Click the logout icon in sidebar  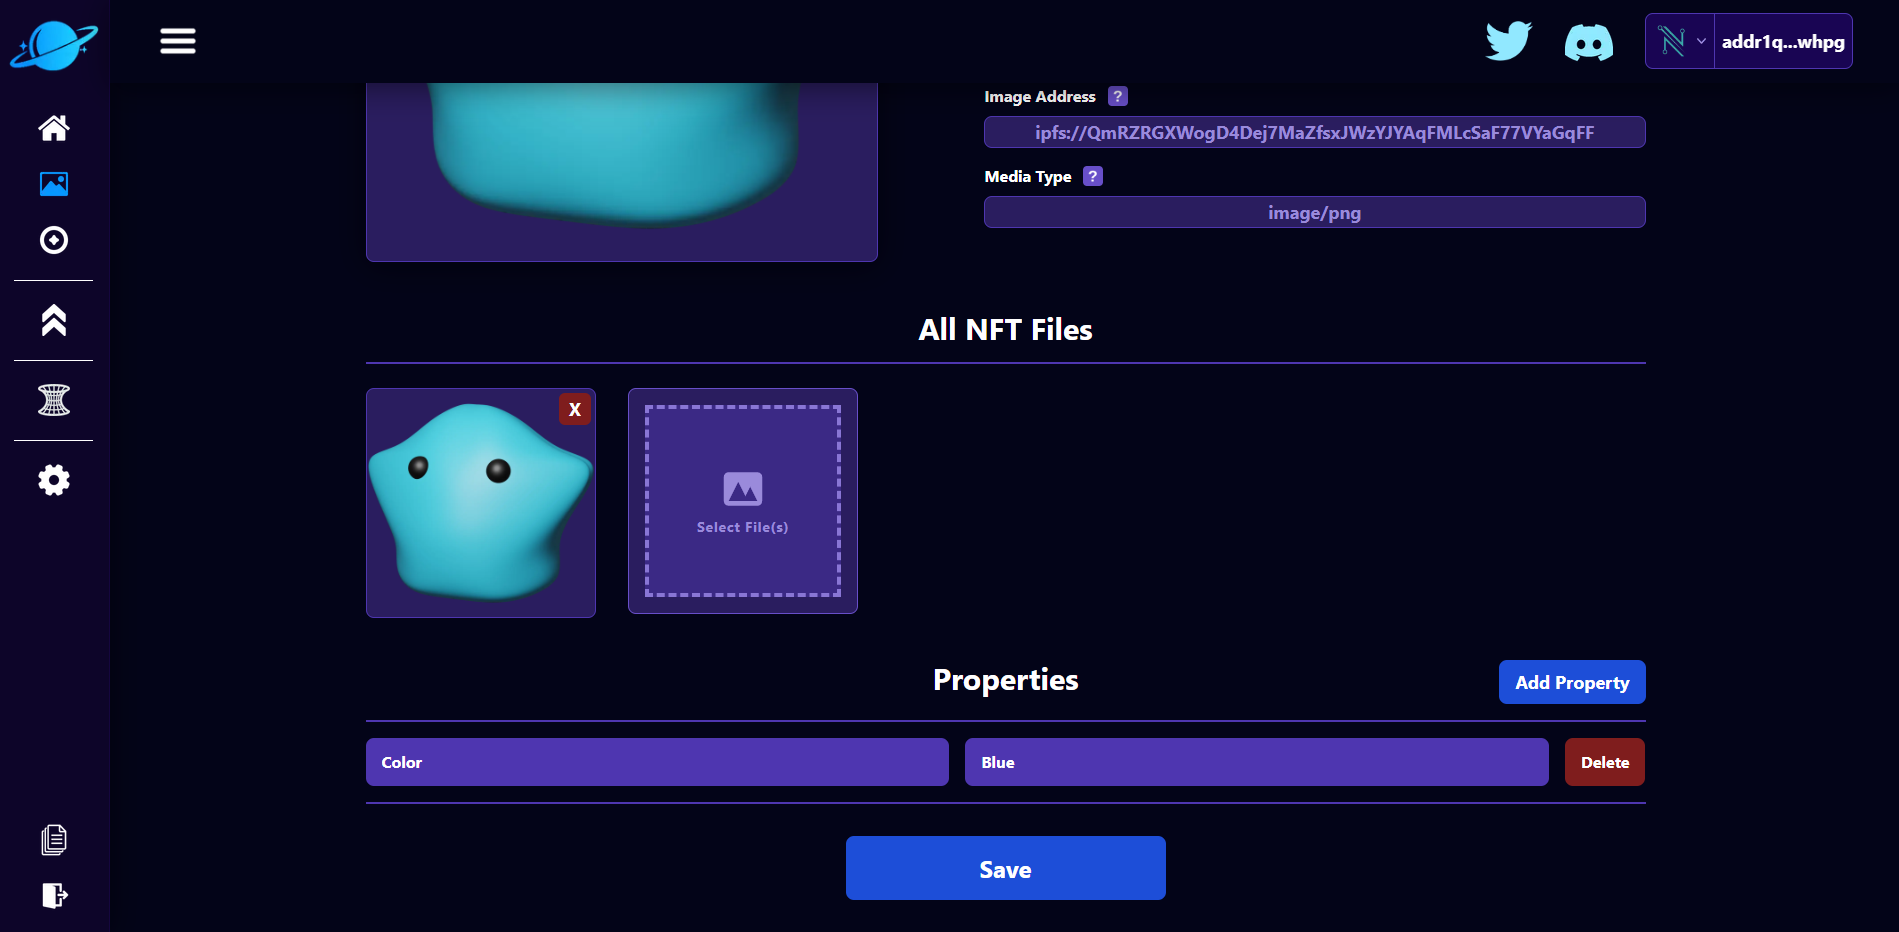coord(54,895)
